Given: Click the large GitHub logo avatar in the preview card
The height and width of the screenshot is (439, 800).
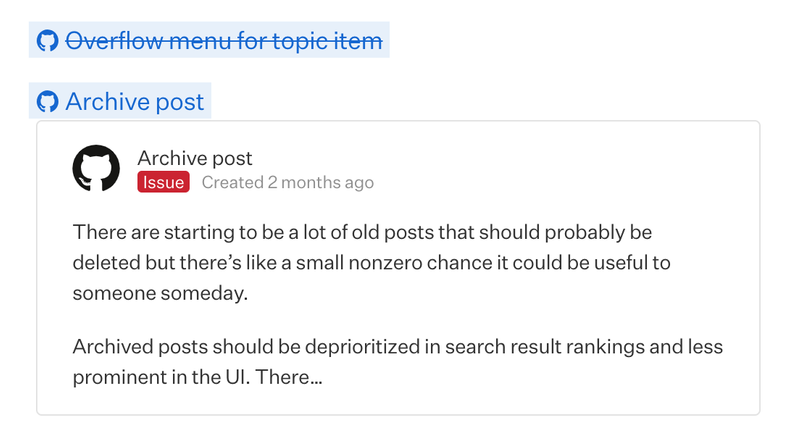Looking at the screenshot, I should [97, 169].
